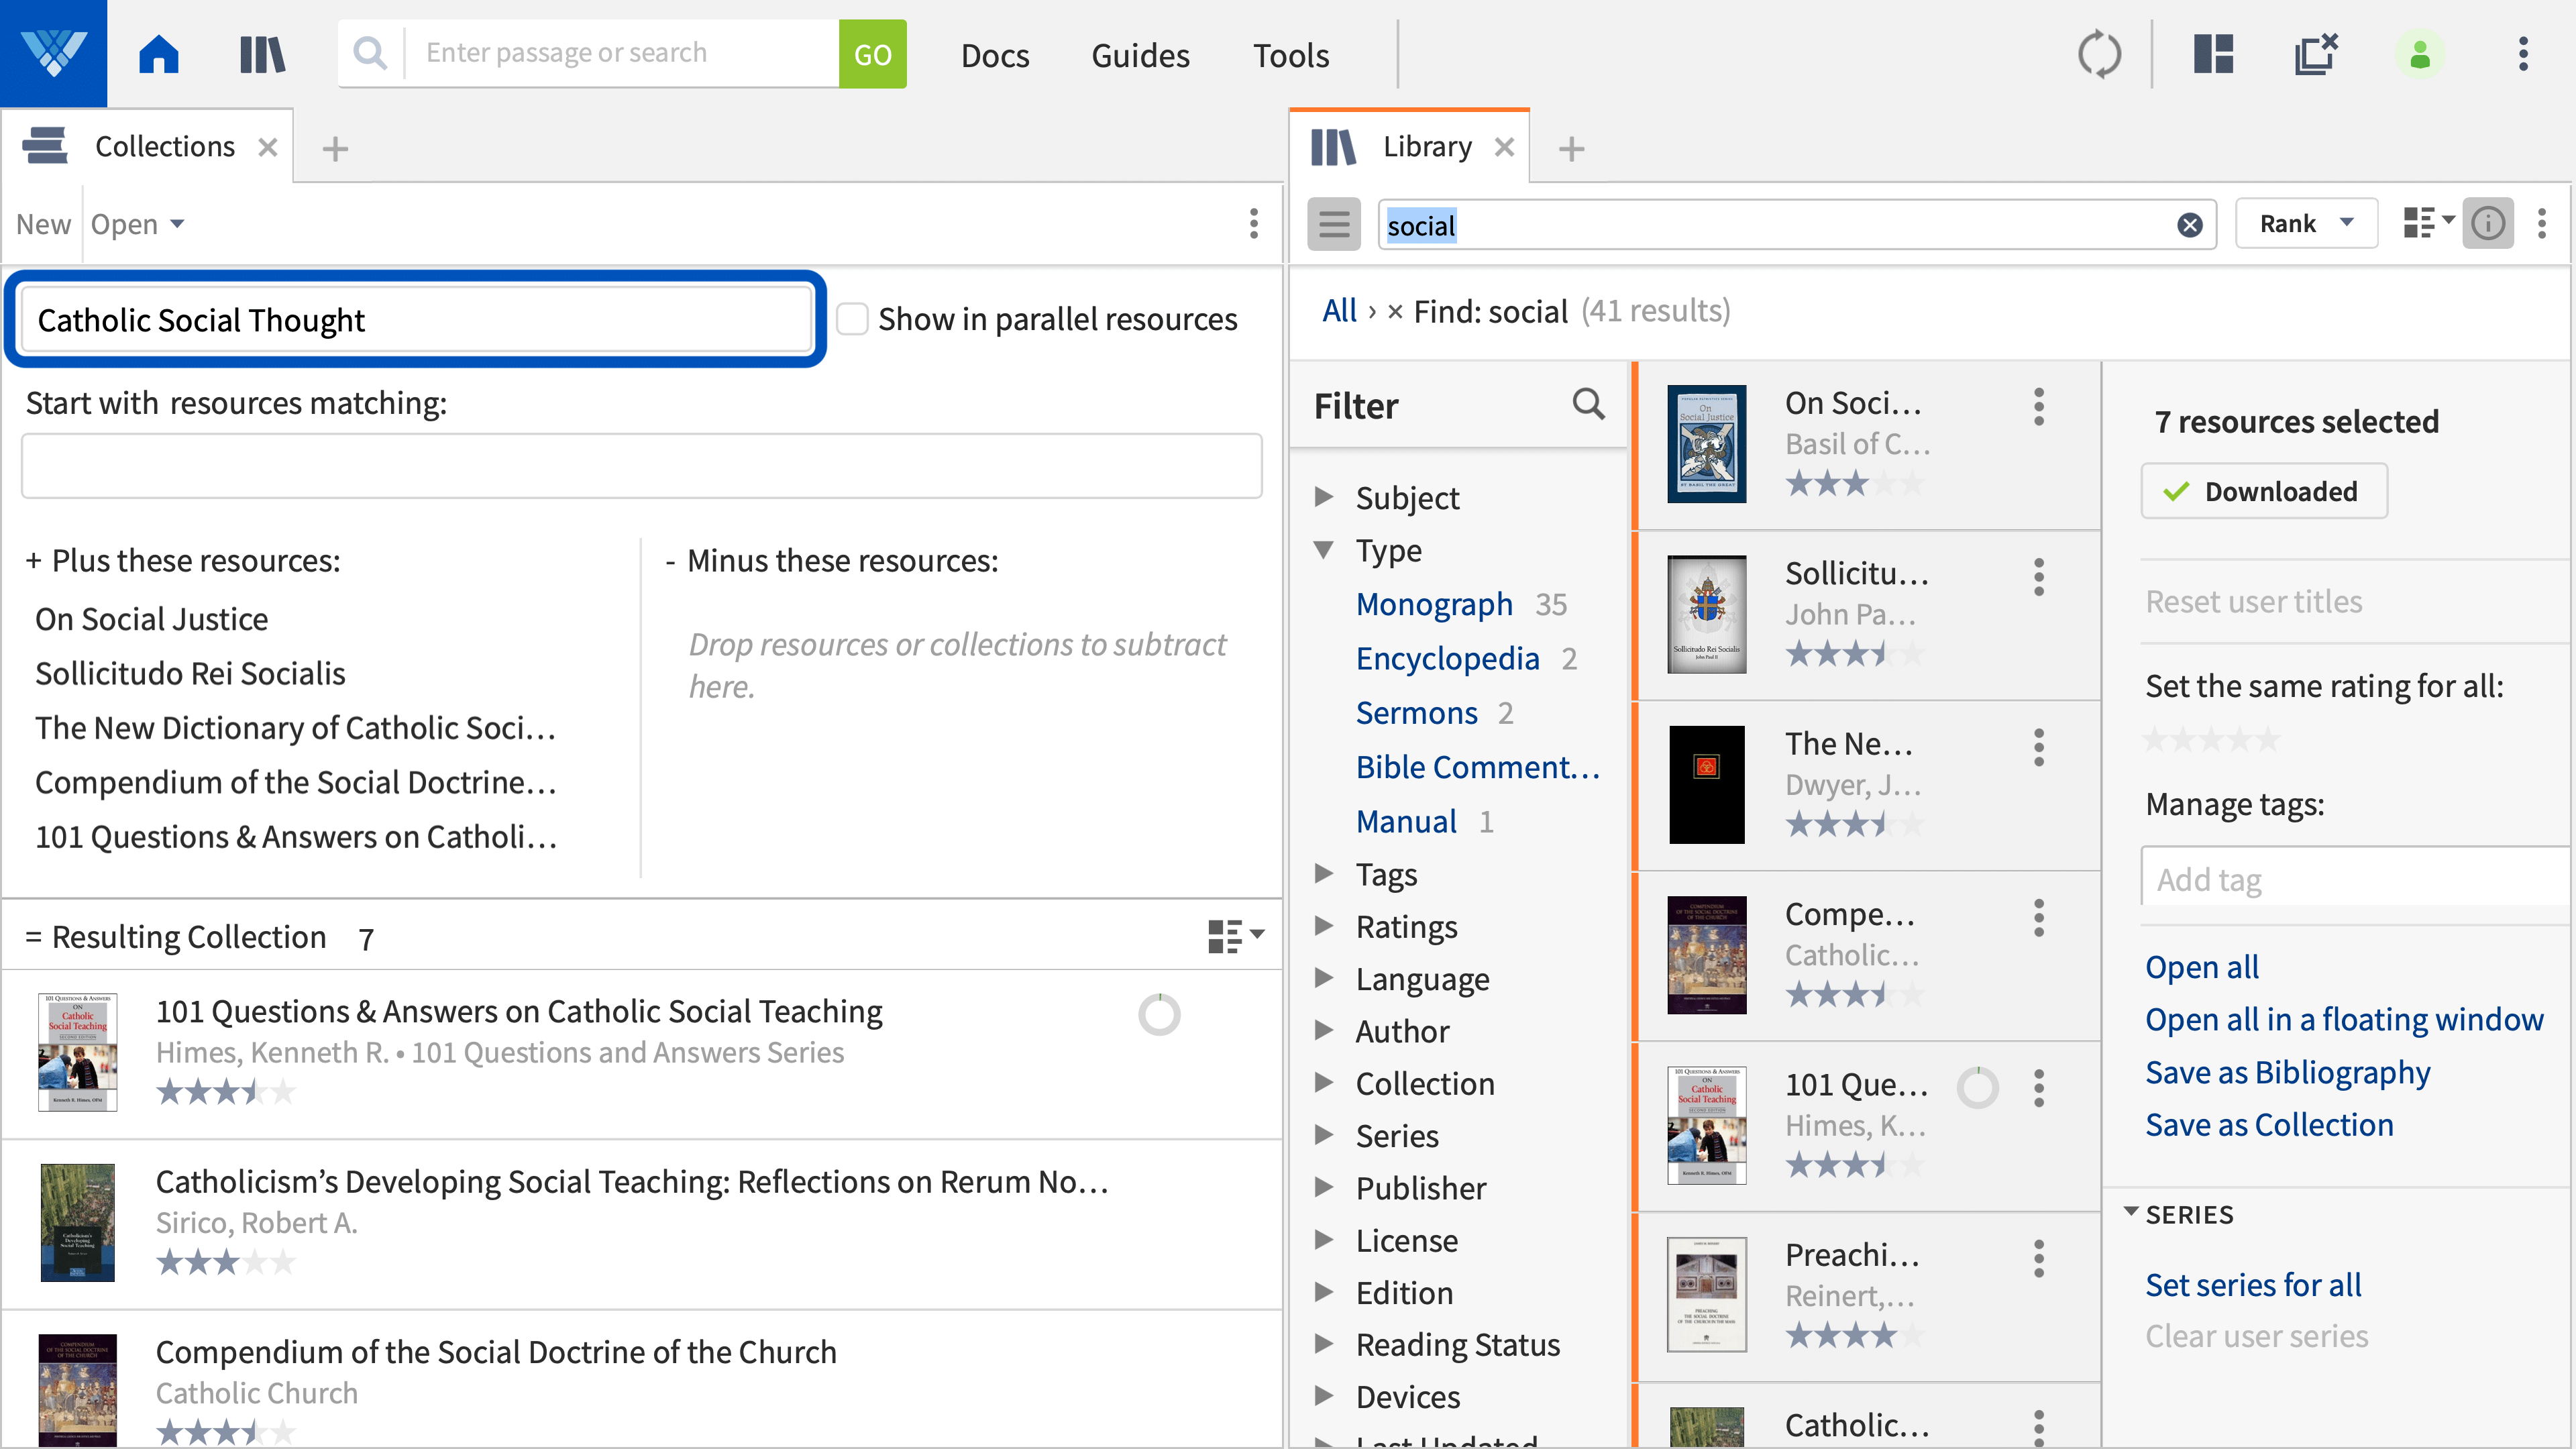Screen dimensions: 2576x1449
Task: Expand the Tags filter
Action: click(1324, 873)
